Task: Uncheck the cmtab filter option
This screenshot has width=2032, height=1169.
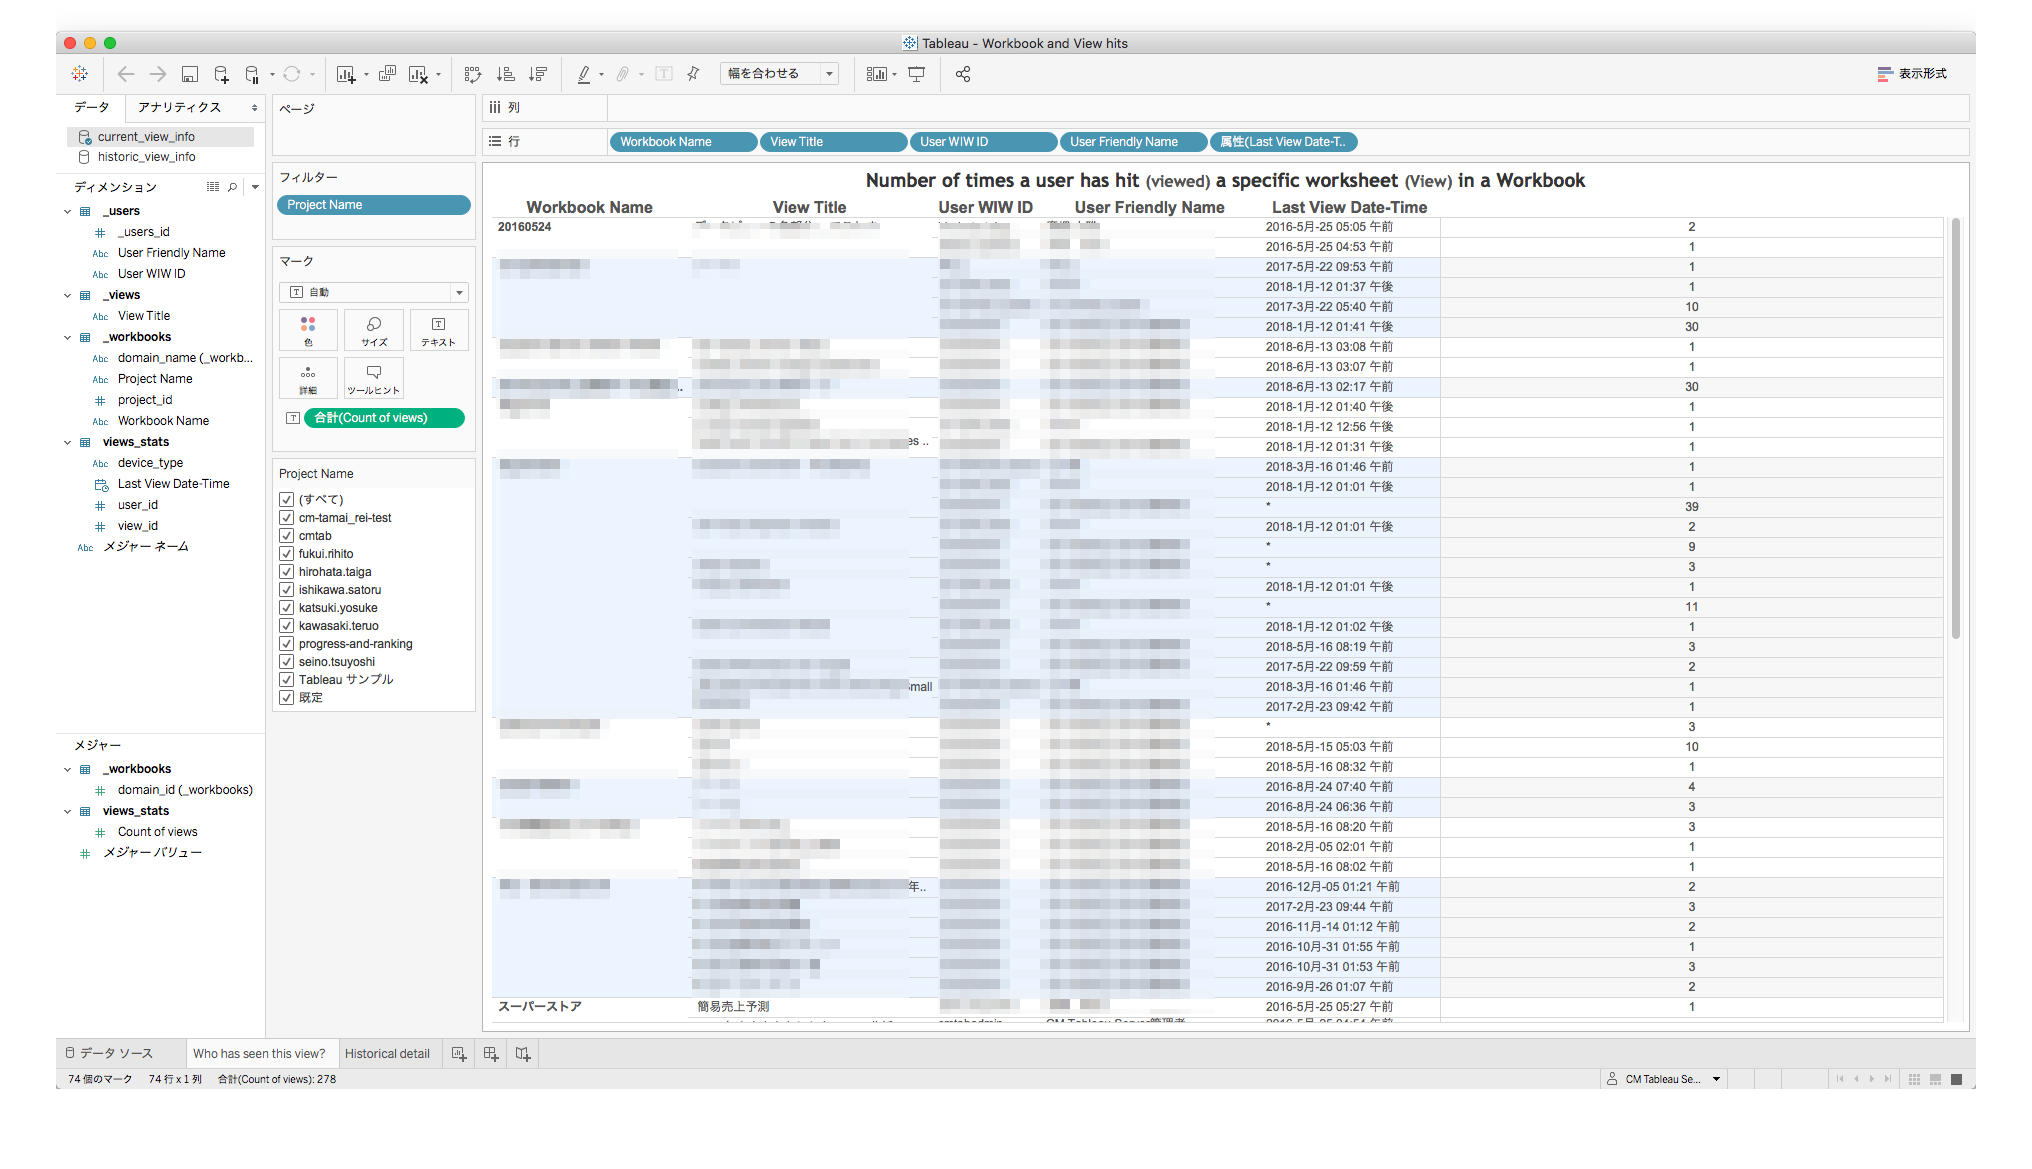Action: (287, 535)
